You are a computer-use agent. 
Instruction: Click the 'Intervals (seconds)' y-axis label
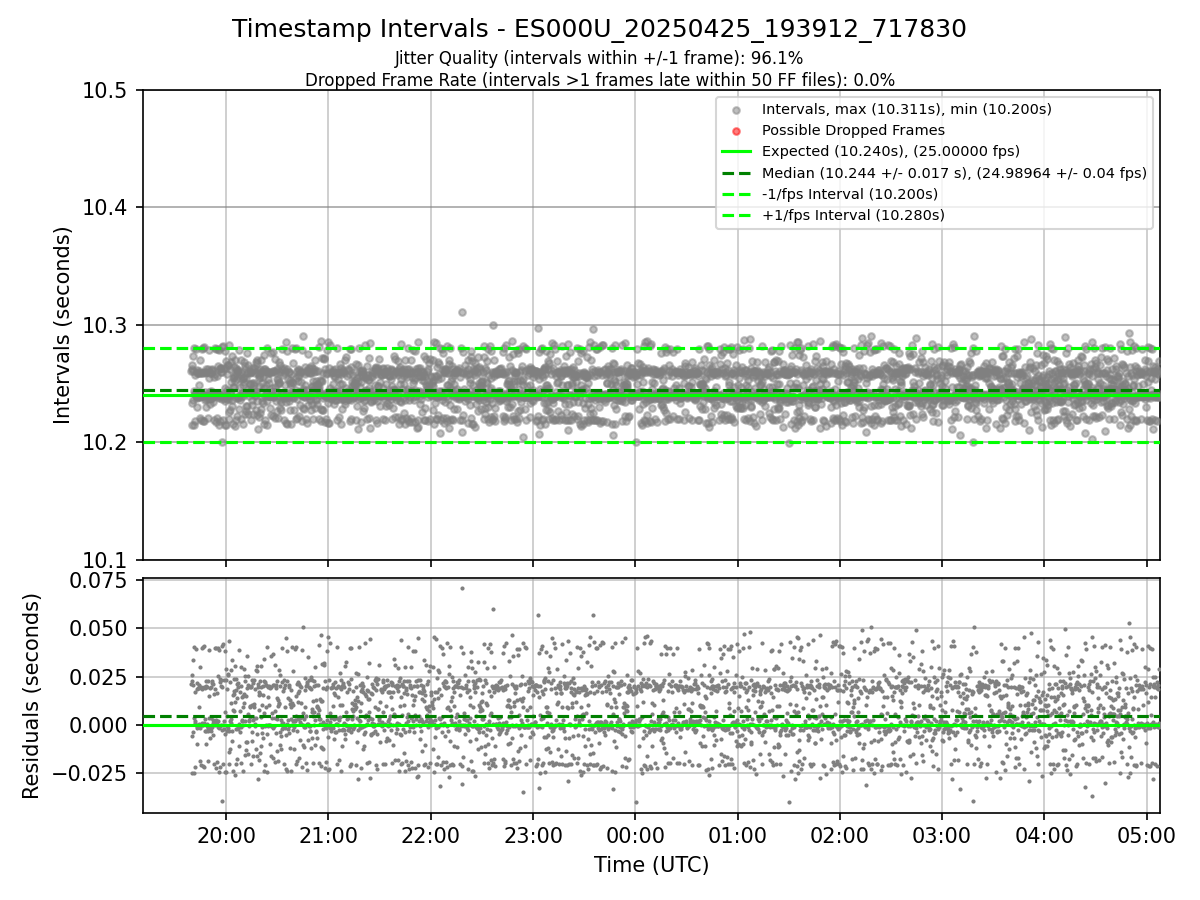(x=63, y=325)
